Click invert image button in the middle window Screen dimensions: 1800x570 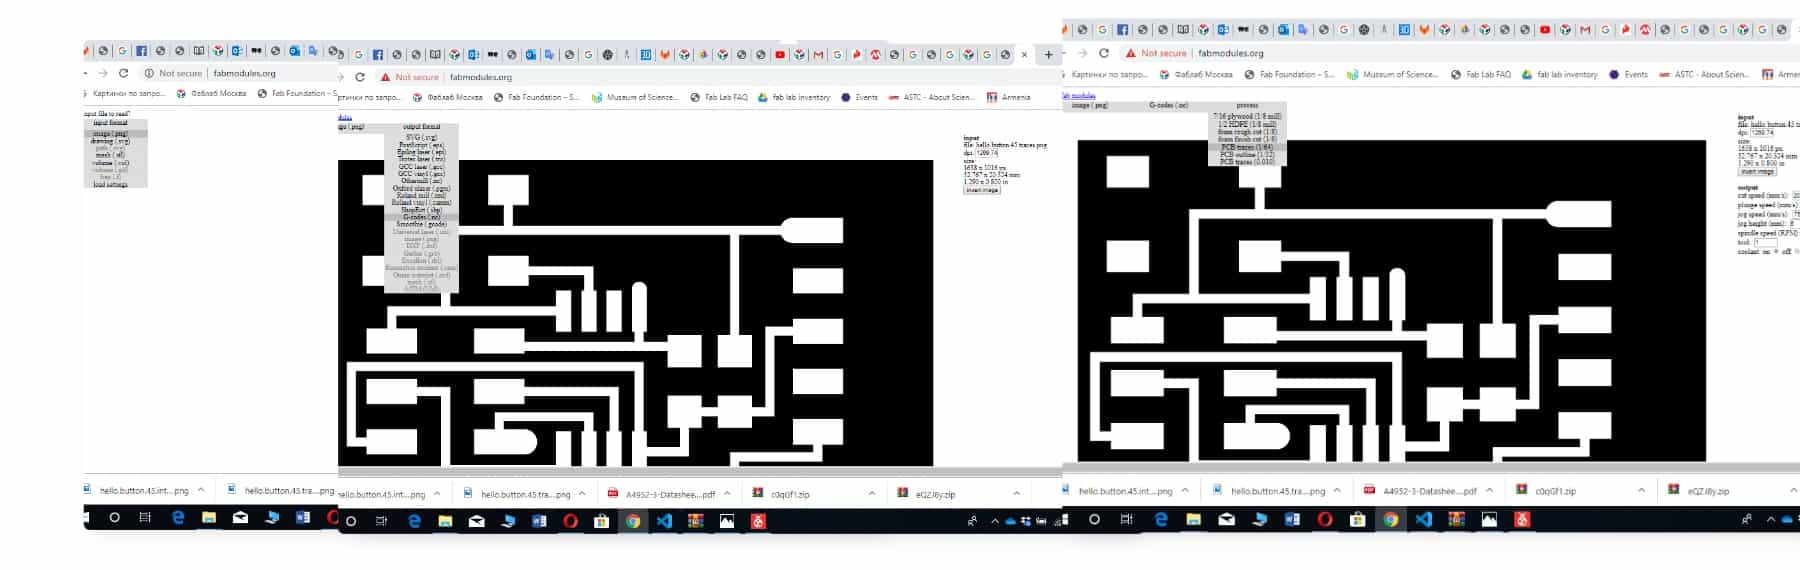click(x=982, y=190)
